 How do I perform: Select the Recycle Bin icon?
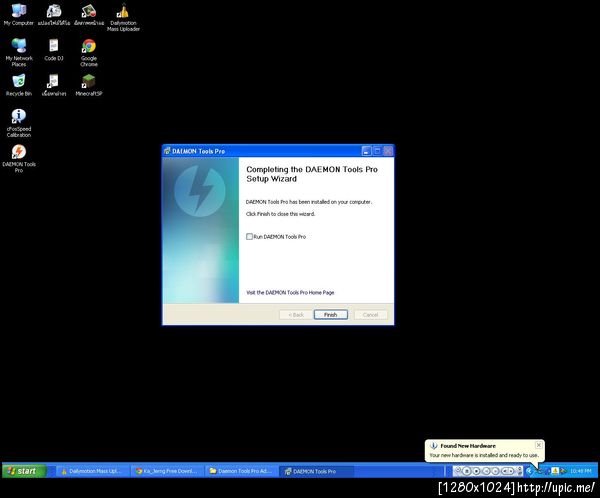pos(18,85)
